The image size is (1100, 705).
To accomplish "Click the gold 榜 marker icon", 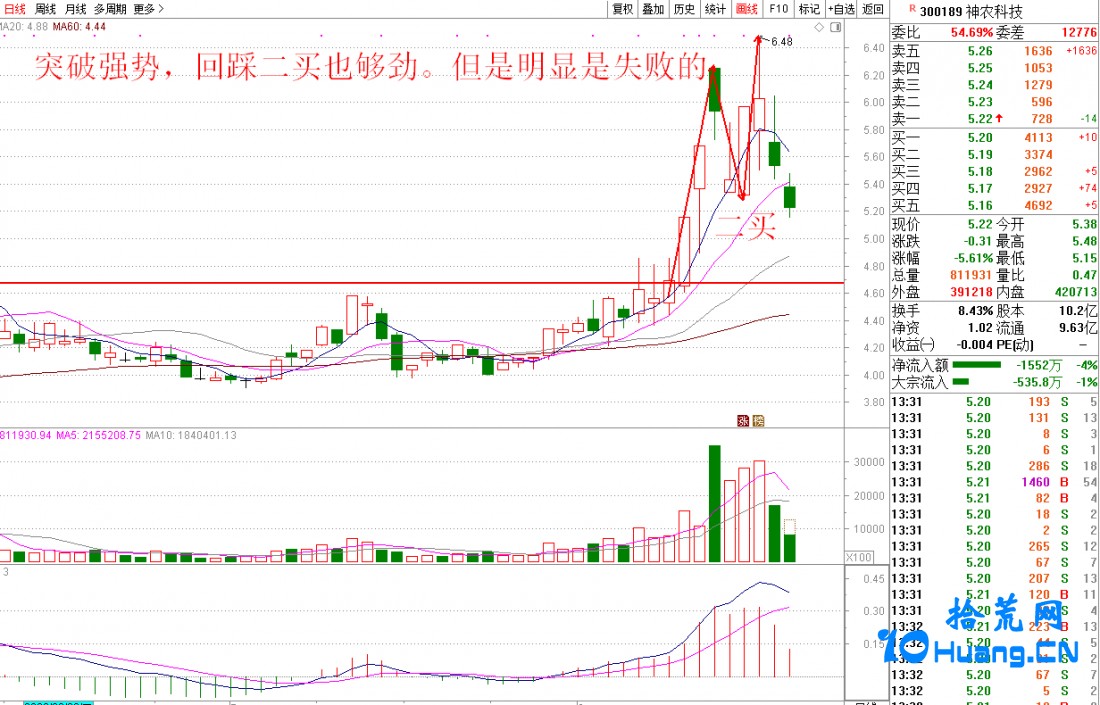I will click(x=758, y=420).
